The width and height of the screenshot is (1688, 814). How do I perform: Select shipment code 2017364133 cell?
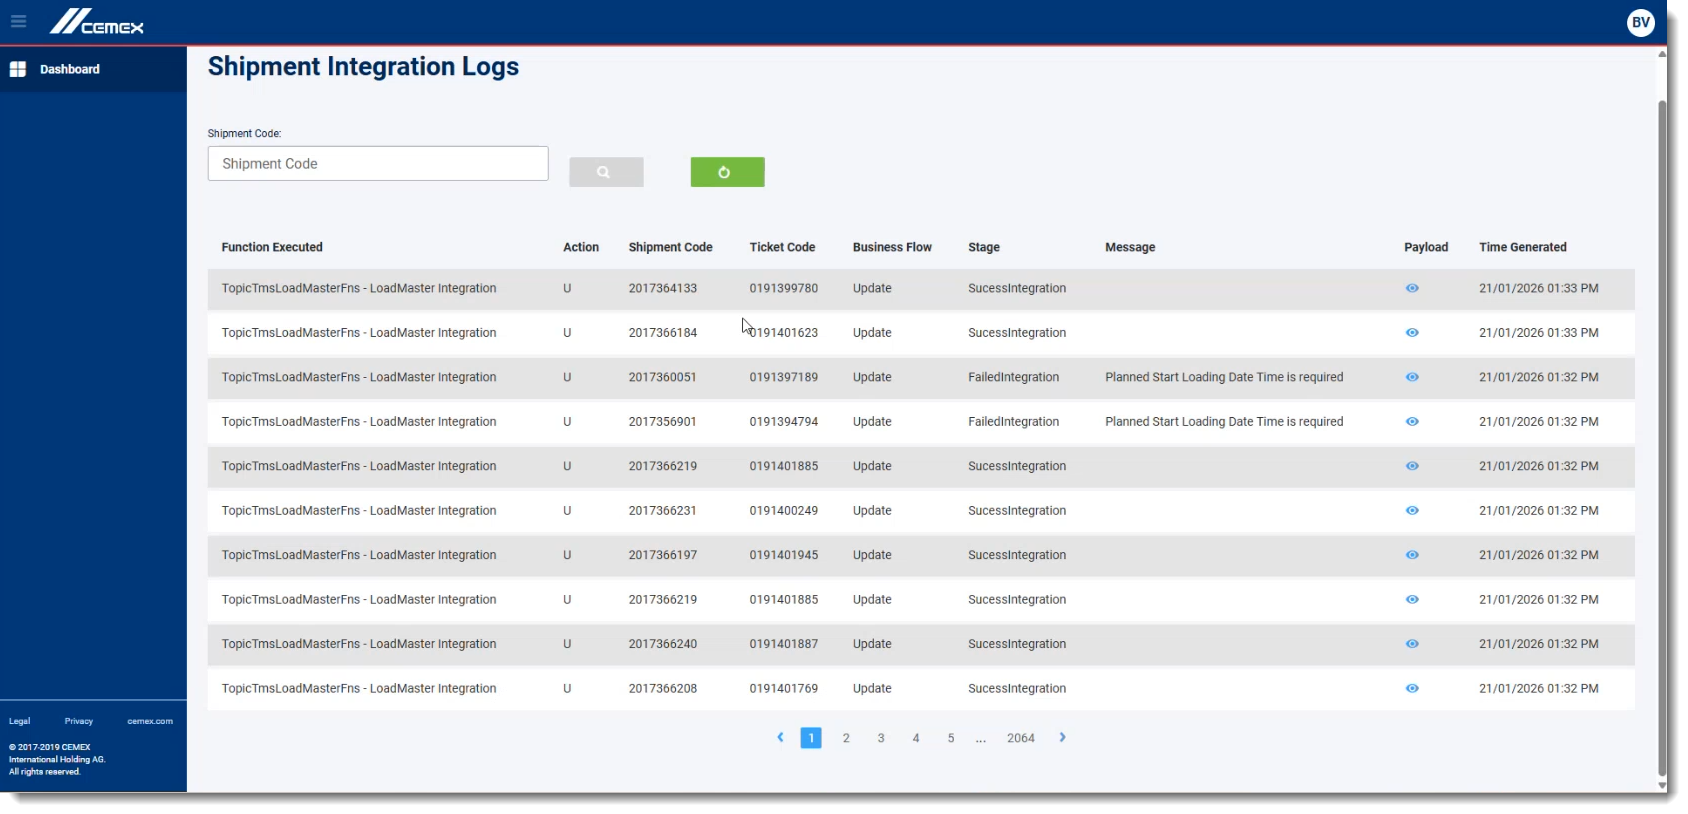pyautogui.click(x=663, y=288)
